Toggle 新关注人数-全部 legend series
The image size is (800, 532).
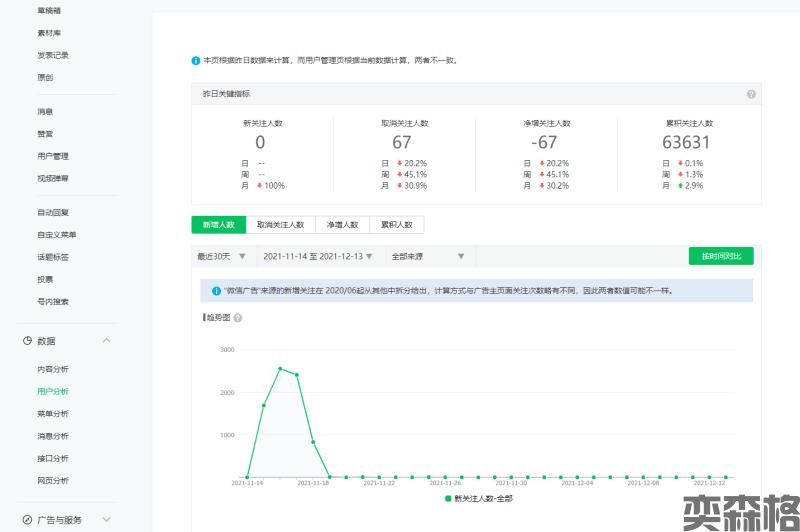coord(479,498)
